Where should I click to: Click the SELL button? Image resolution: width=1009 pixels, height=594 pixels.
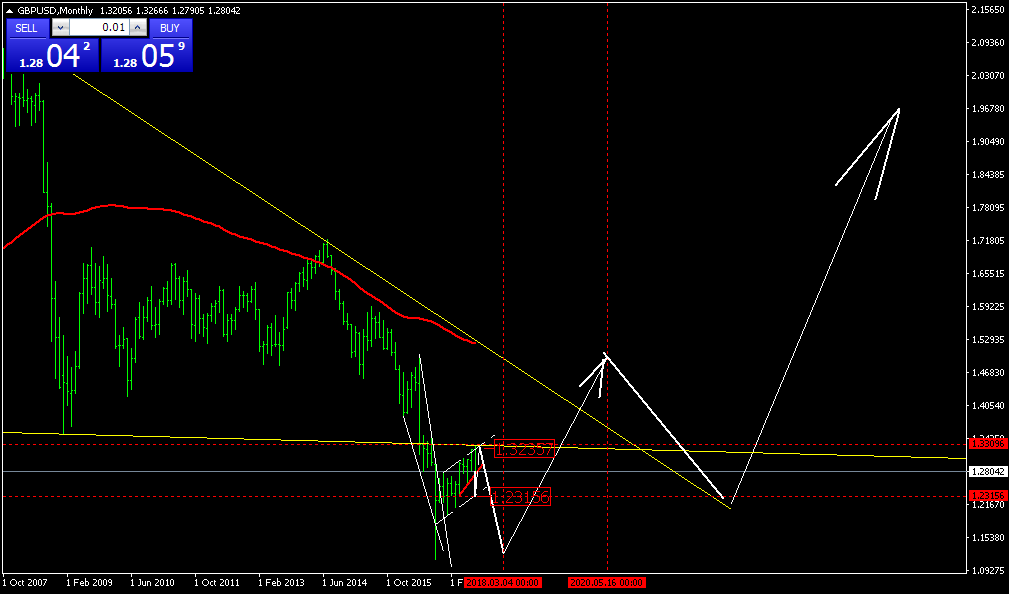(x=26, y=28)
